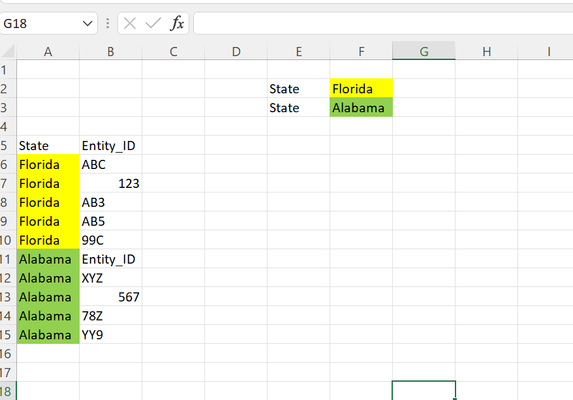The height and width of the screenshot is (400, 573).
Task: Click the Alabama cell in row 12
Action: pos(48,278)
